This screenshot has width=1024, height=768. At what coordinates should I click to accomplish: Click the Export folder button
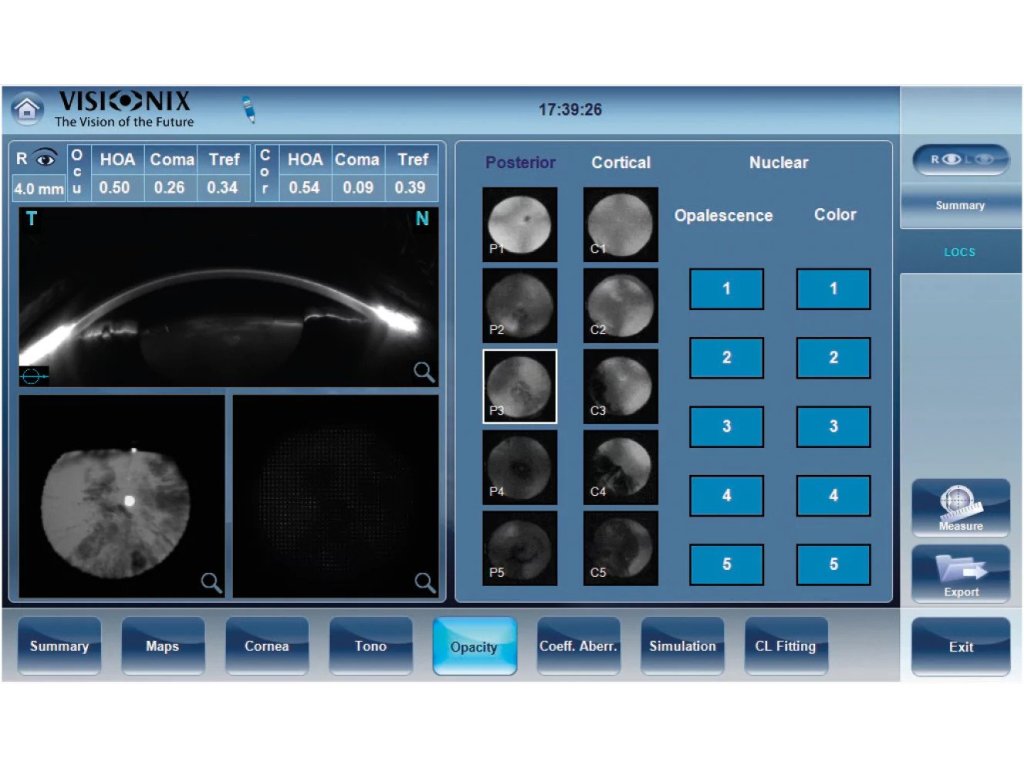pos(961,574)
